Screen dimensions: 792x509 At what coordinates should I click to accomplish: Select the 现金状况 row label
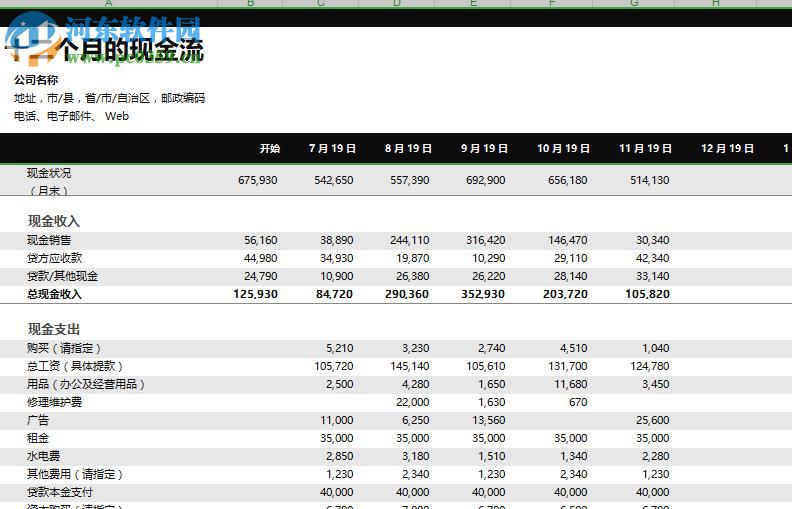pyautogui.click(x=49, y=181)
